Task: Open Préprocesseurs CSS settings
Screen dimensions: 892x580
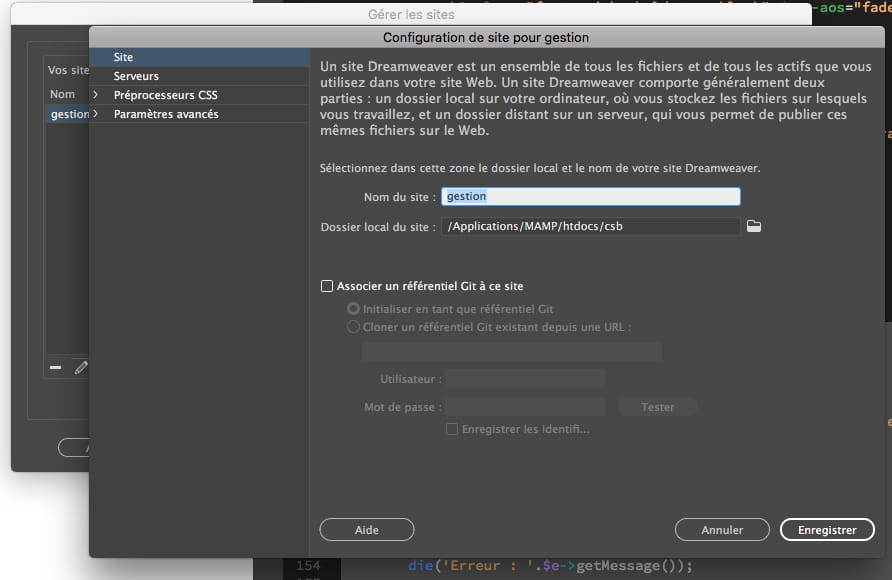Action: pos(166,95)
